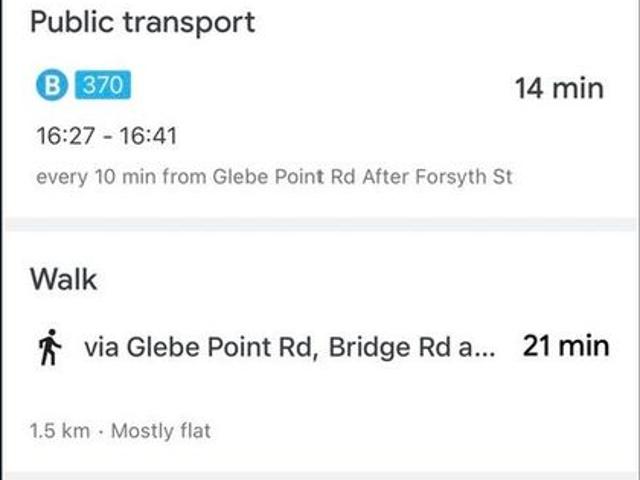Choose the via Glebe Point Rd walking route
The width and height of the screenshot is (640, 480).
(200, 347)
